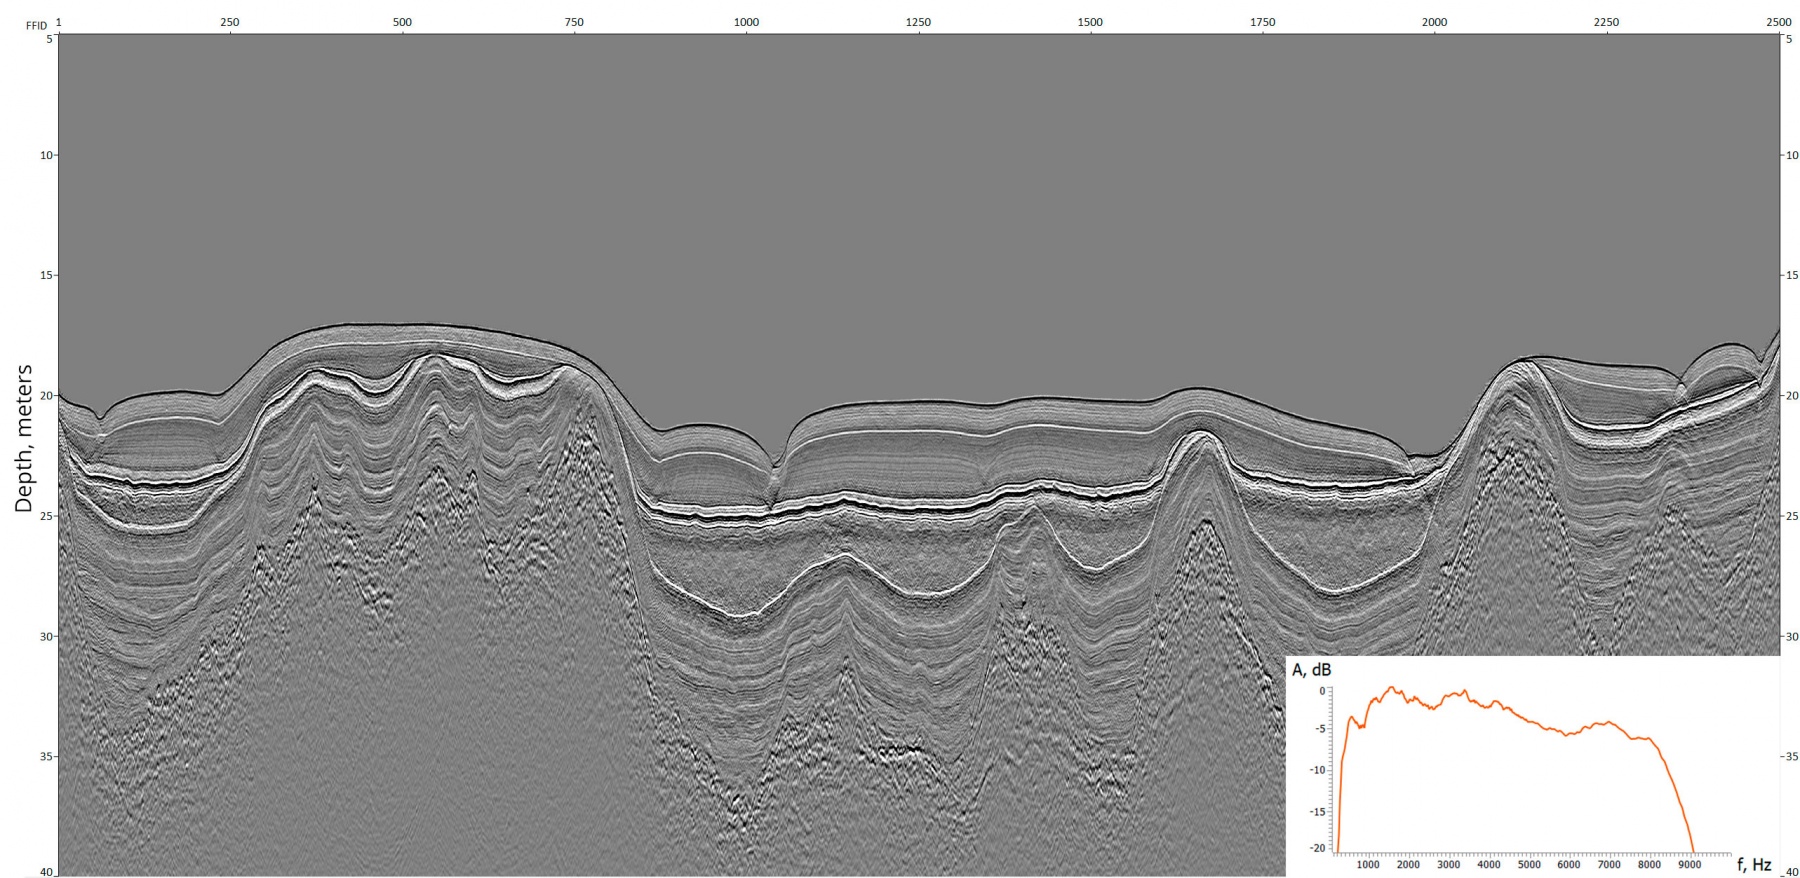Select the FFID 2500 tick label
This screenshot has height=878, width=1800.
(x=1779, y=22)
